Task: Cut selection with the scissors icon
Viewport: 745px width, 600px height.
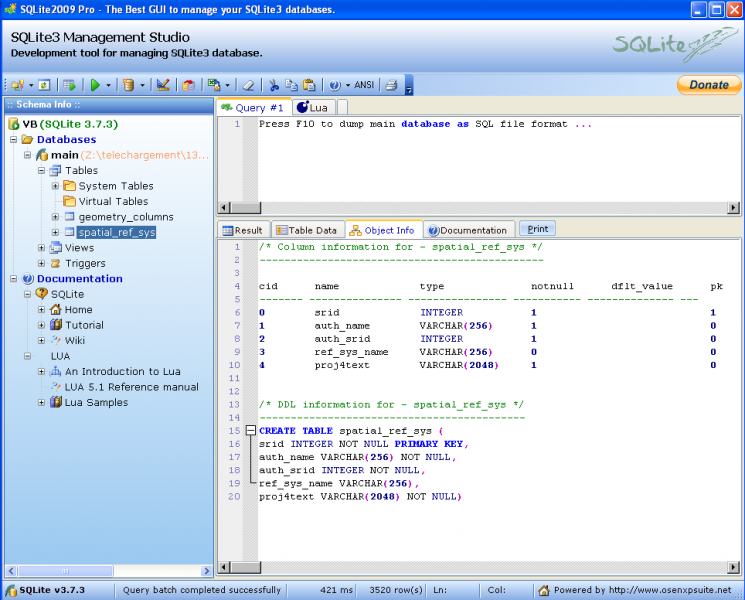Action: click(x=274, y=85)
